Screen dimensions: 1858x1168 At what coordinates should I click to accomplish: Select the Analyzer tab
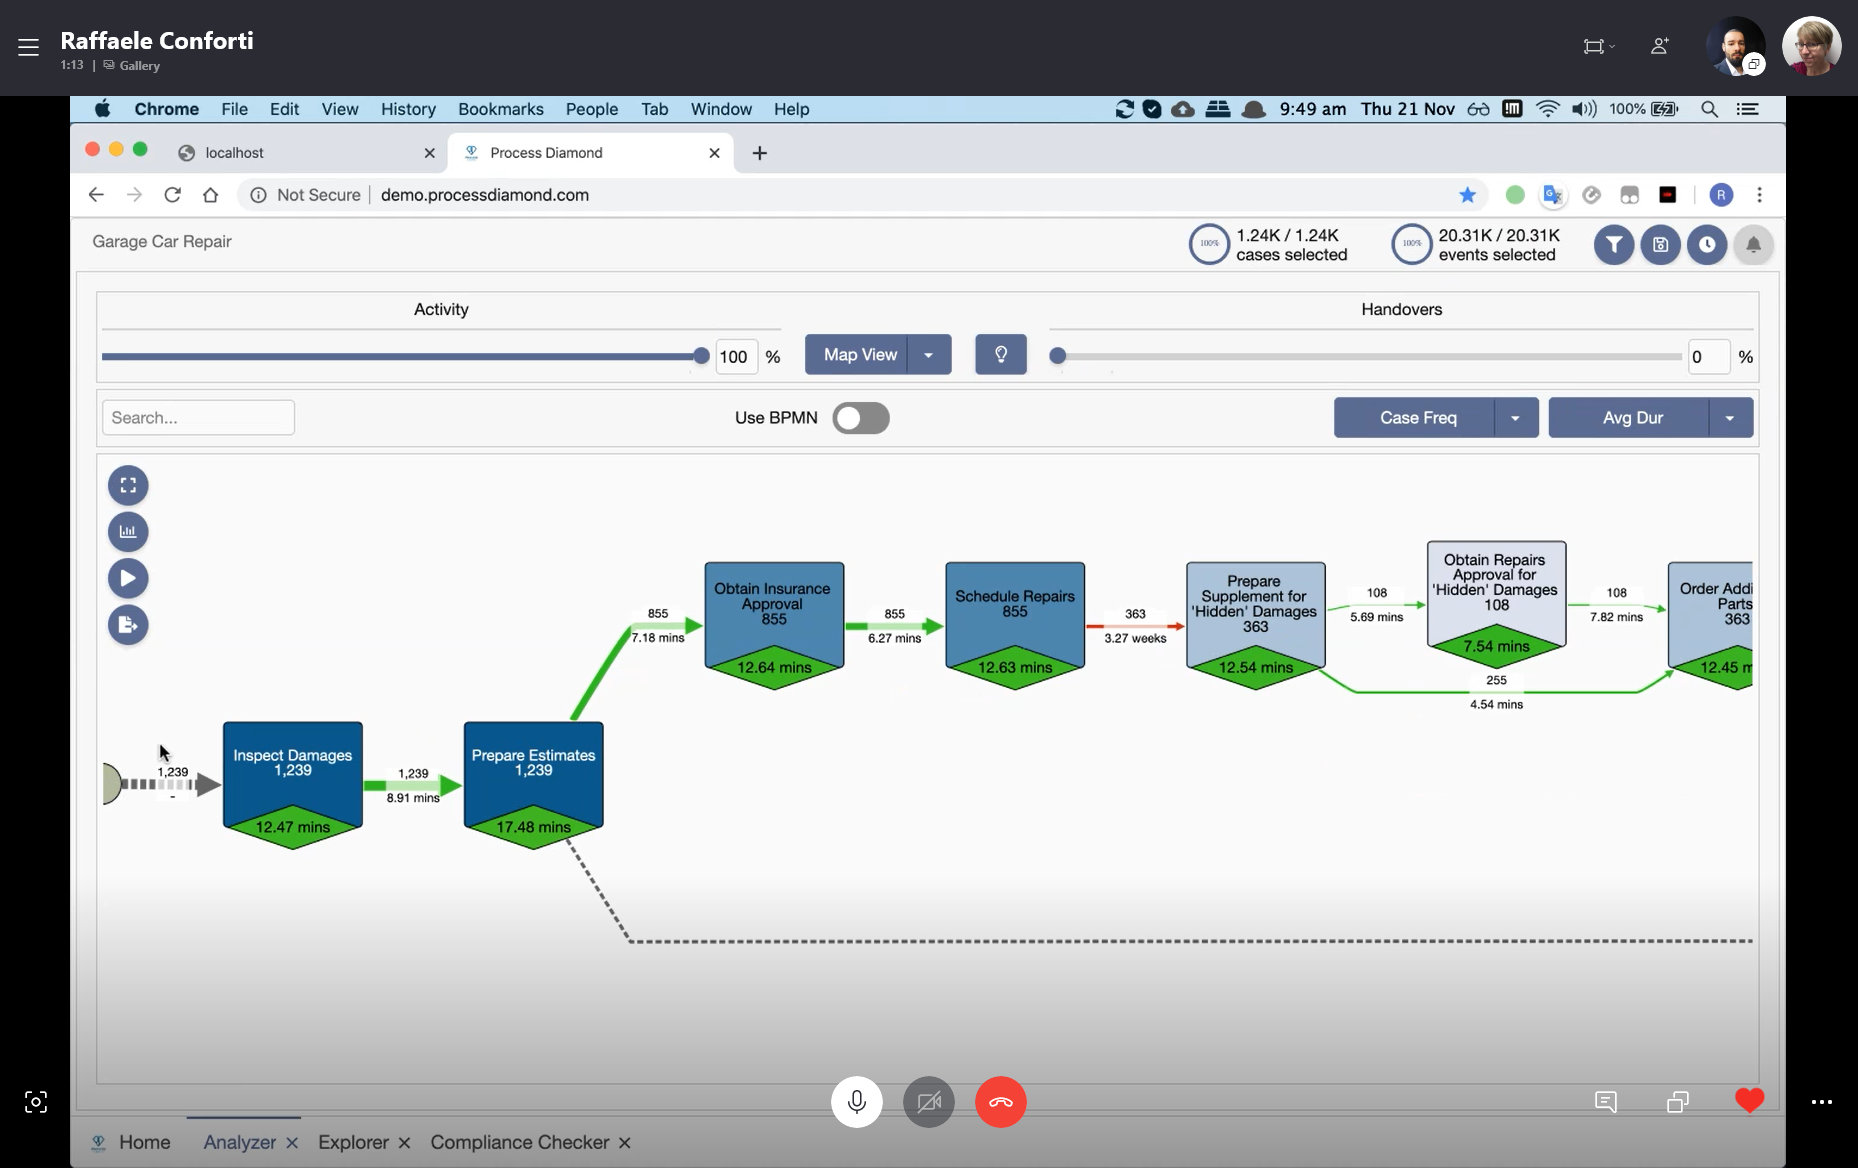239,1142
